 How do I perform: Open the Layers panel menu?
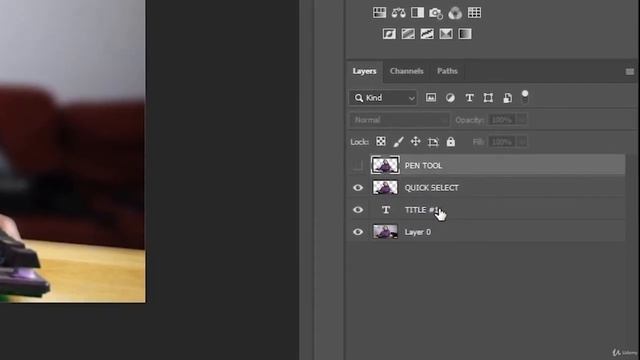point(630,72)
